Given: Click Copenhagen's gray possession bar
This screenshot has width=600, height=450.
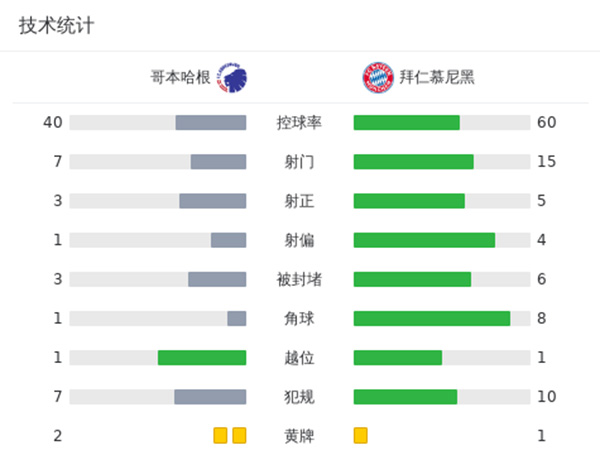Looking at the screenshot, I should (x=210, y=123).
